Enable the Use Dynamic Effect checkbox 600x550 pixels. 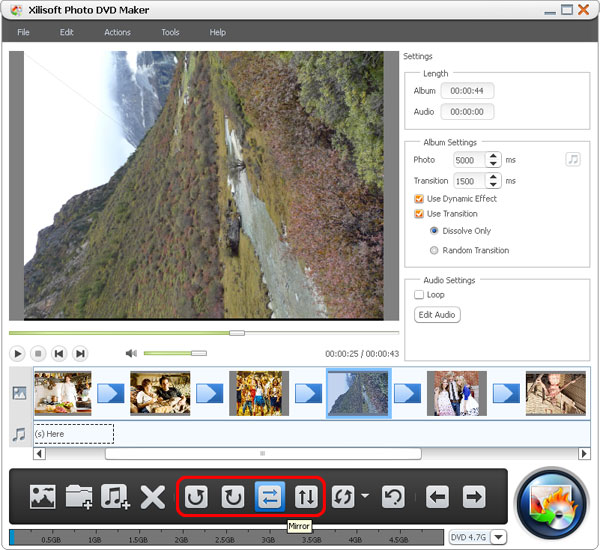tap(420, 198)
